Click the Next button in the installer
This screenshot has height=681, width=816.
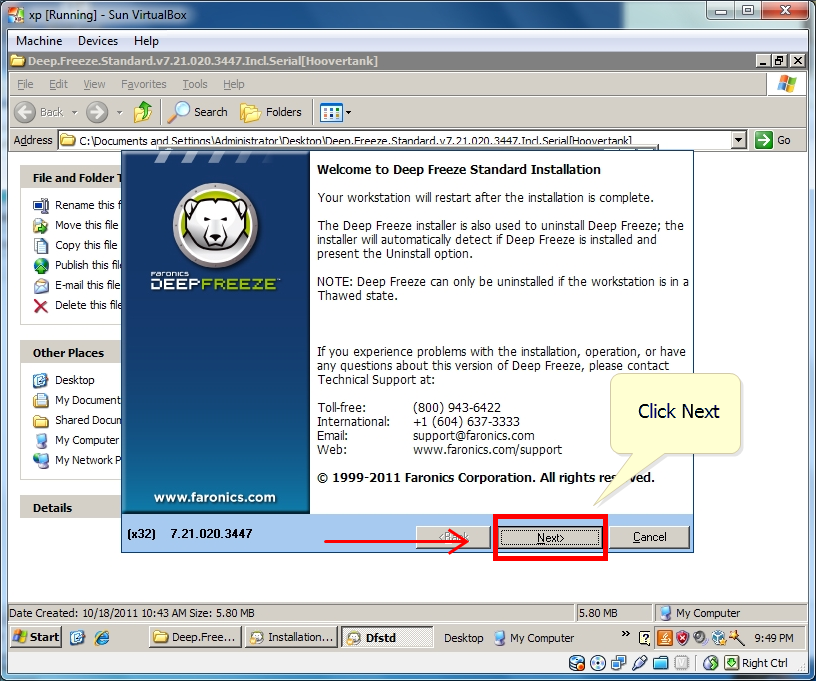point(550,537)
